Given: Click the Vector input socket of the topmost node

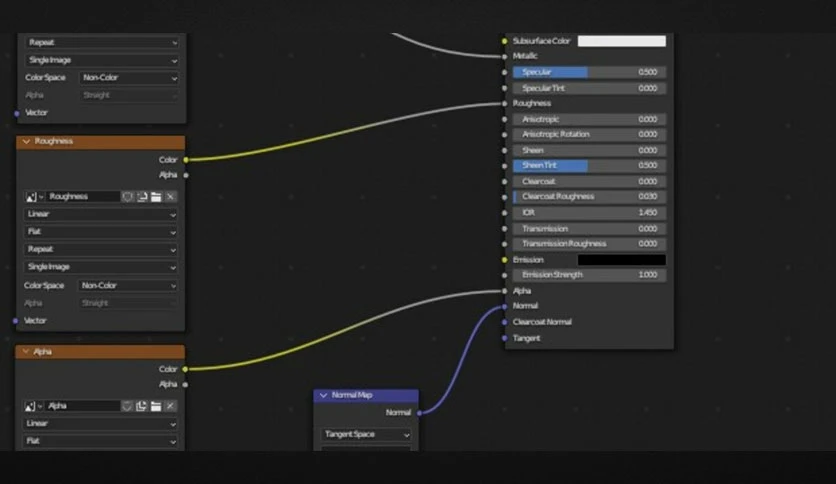Looking at the screenshot, I should (x=17, y=113).
